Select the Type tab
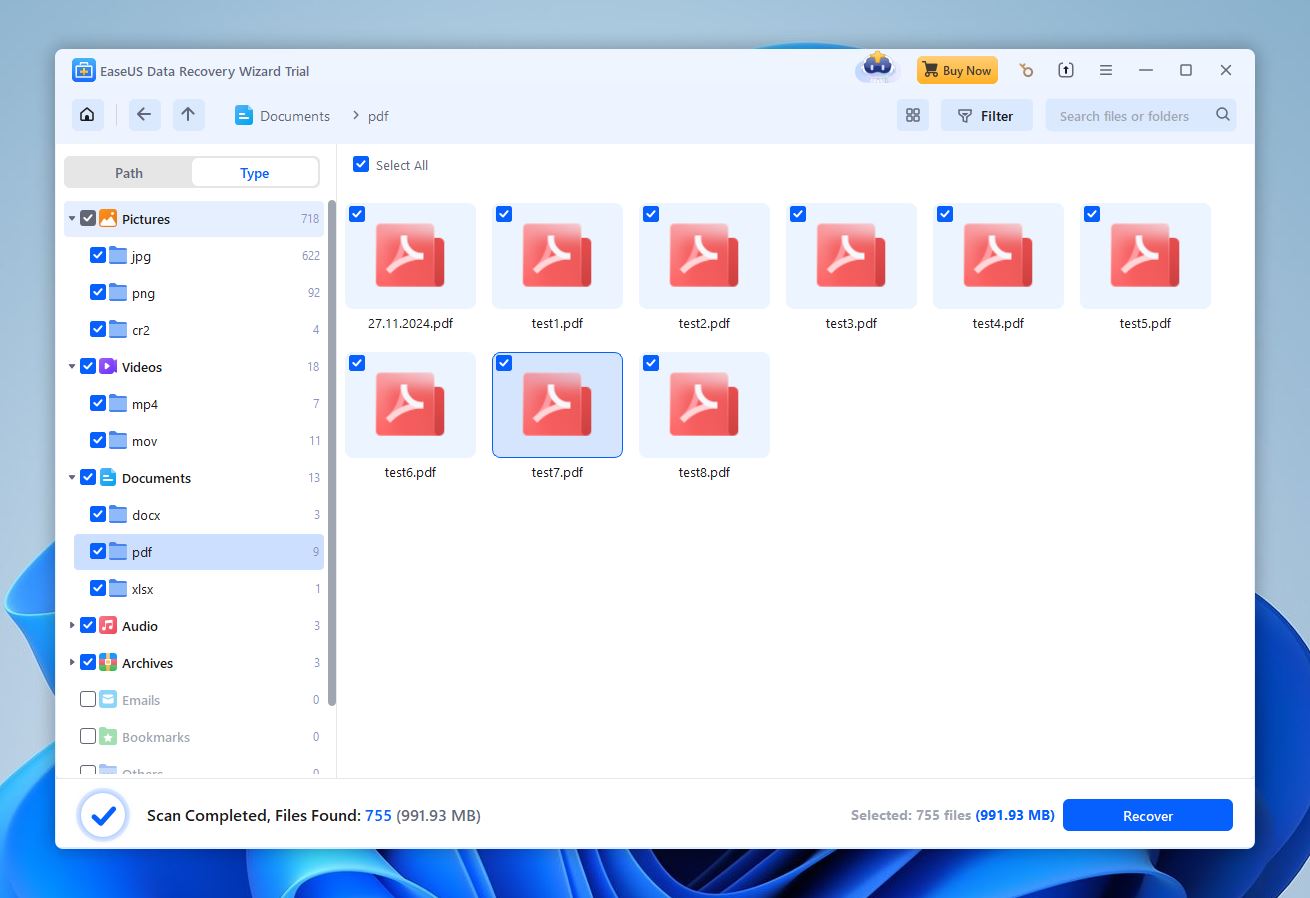 click(254, 173)
